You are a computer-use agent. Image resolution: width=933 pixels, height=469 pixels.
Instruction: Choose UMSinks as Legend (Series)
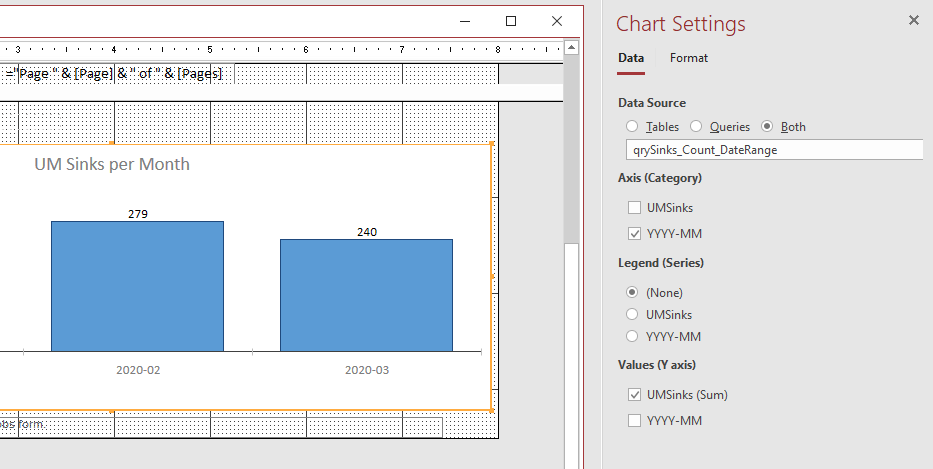tap(632, 314)
